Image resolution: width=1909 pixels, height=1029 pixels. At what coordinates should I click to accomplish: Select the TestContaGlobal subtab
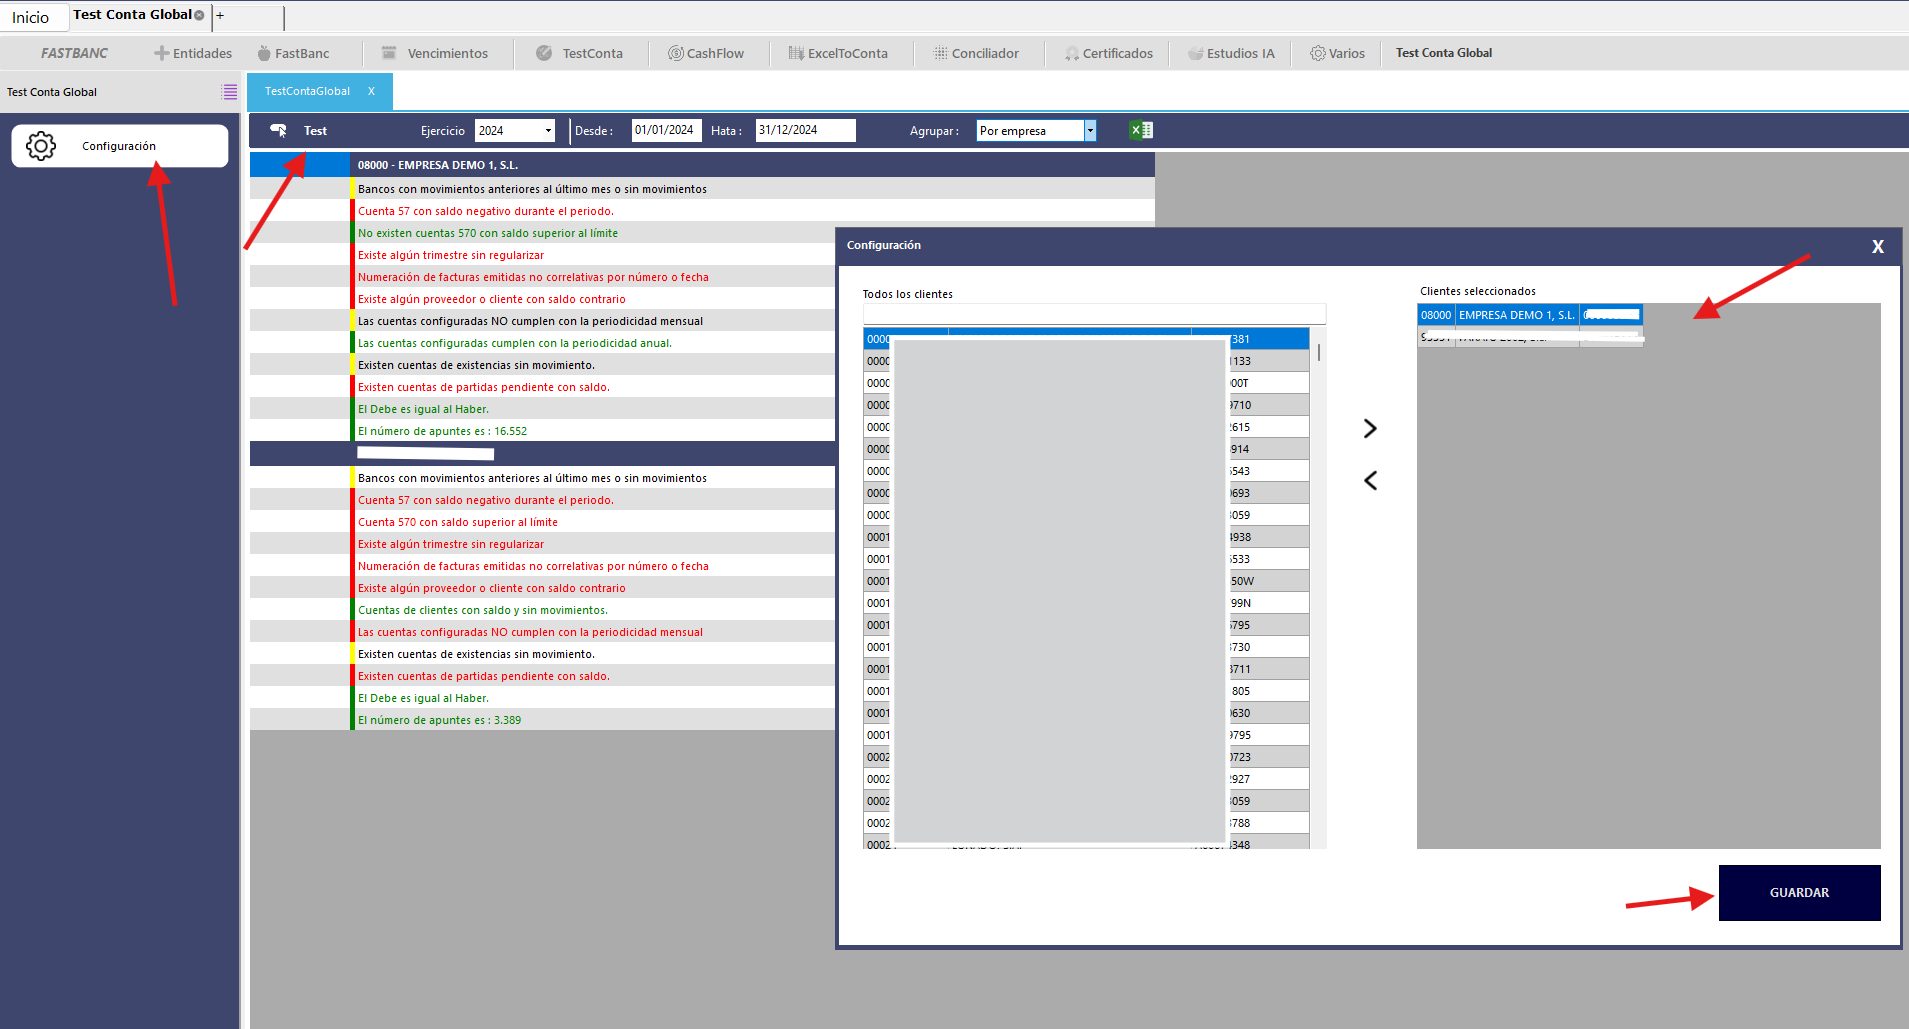pyautogui.click(x=307, y=91)
